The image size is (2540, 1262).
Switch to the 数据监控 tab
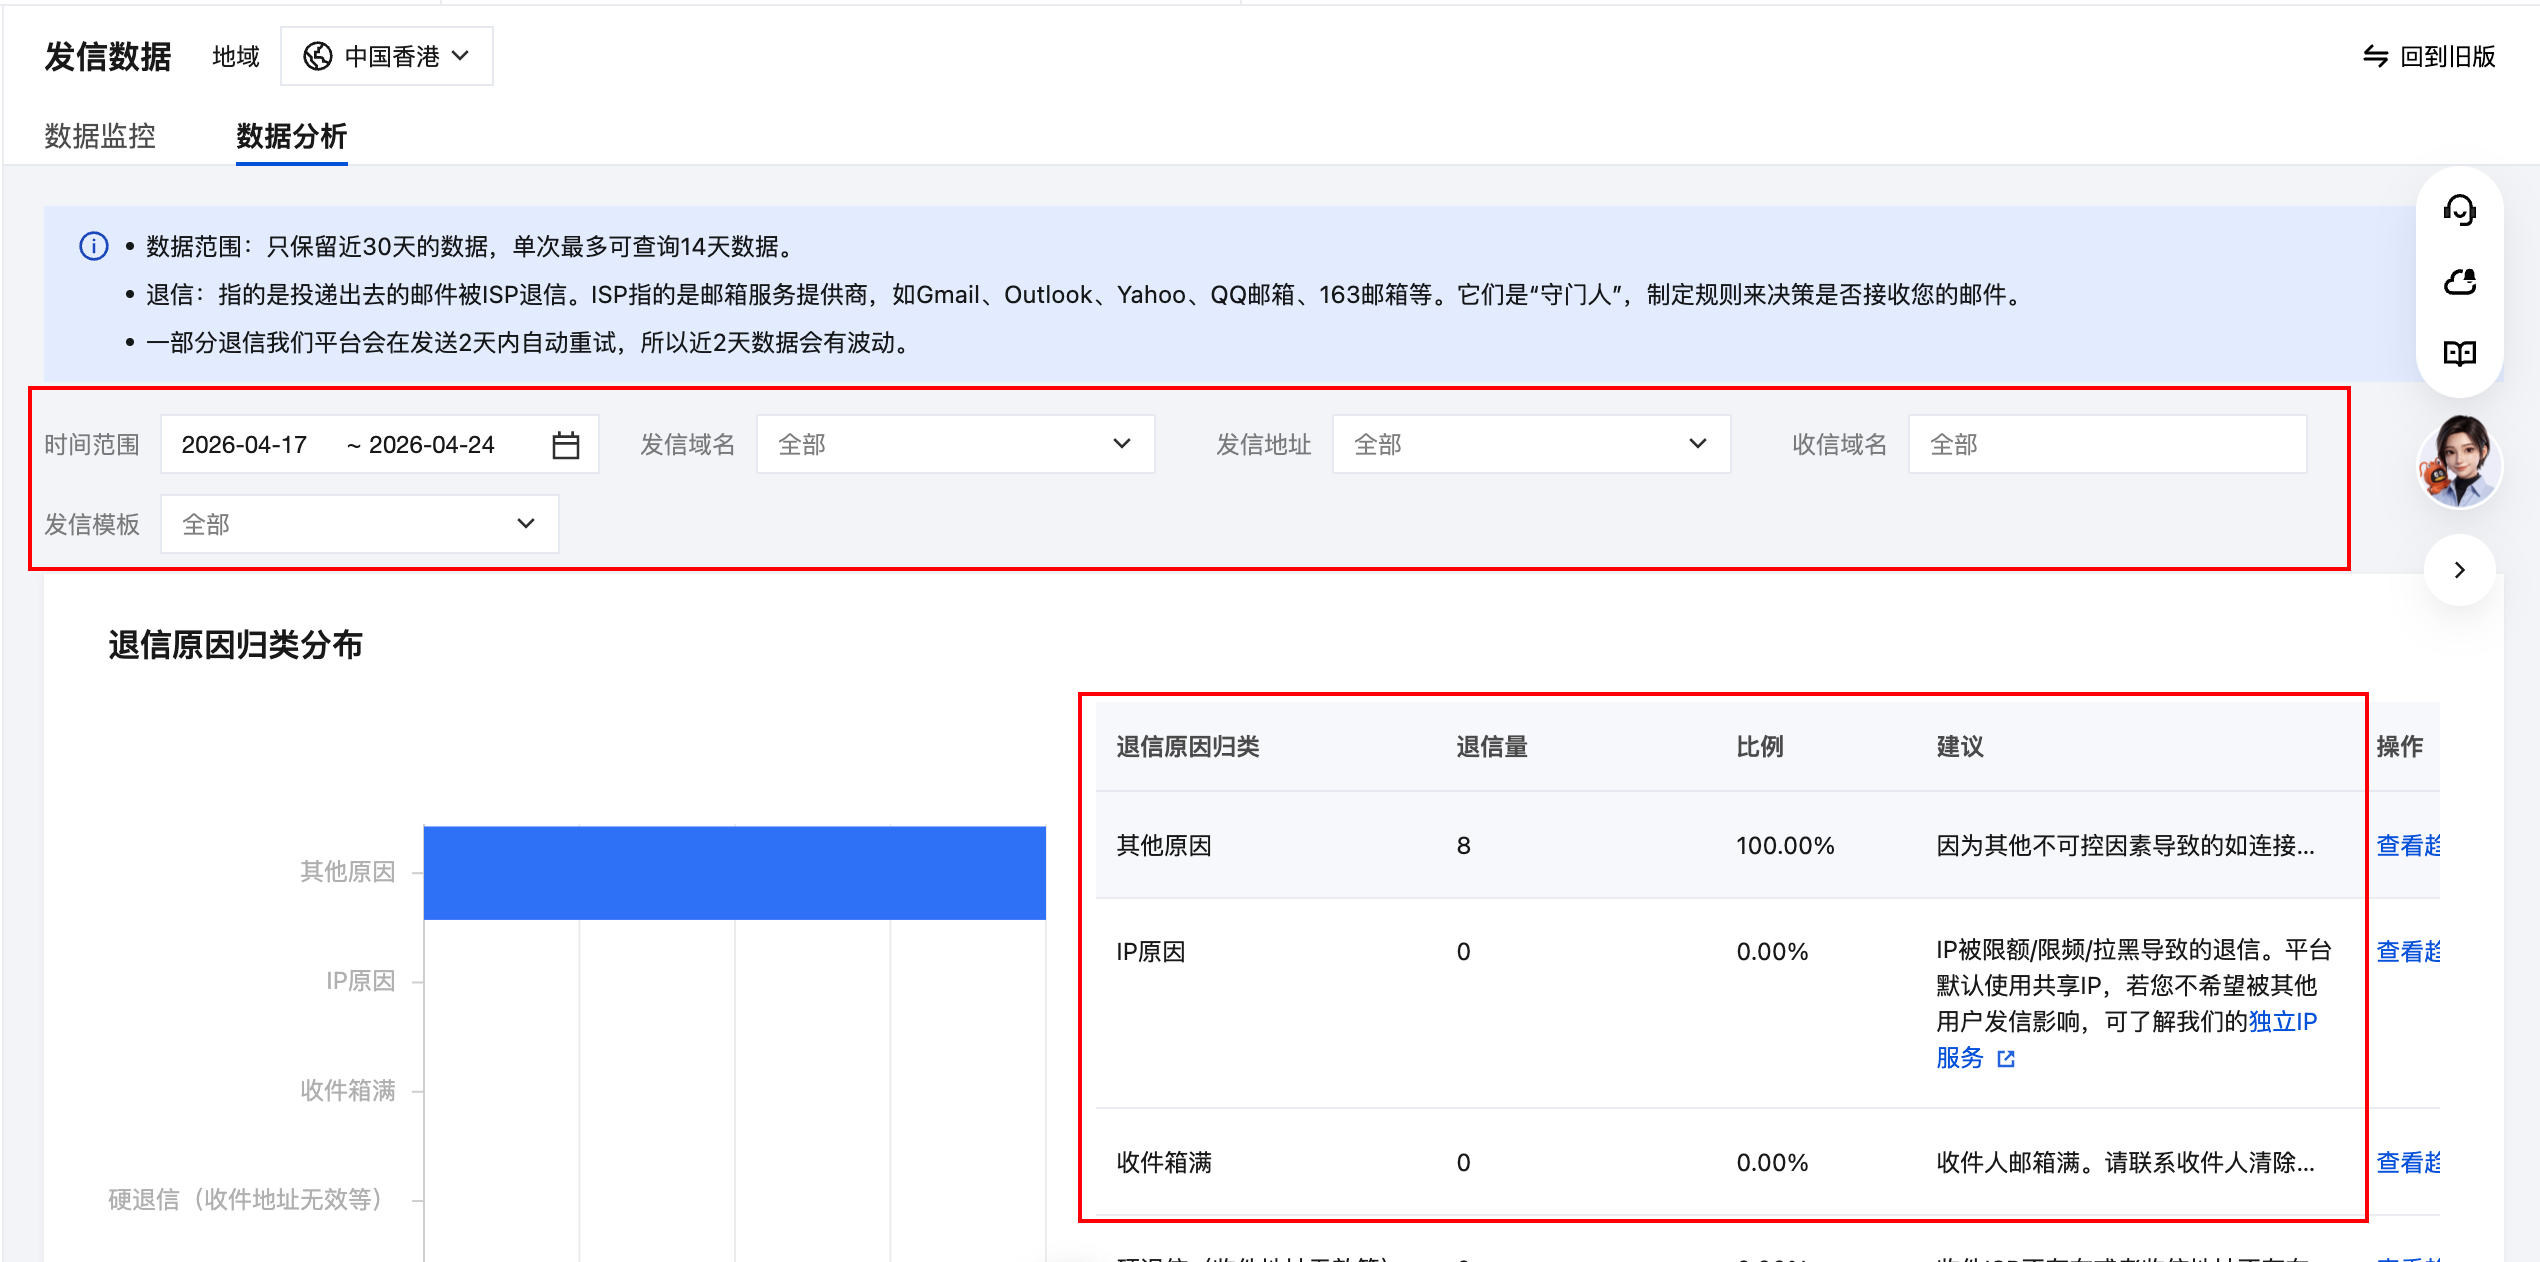click(100, 136)
